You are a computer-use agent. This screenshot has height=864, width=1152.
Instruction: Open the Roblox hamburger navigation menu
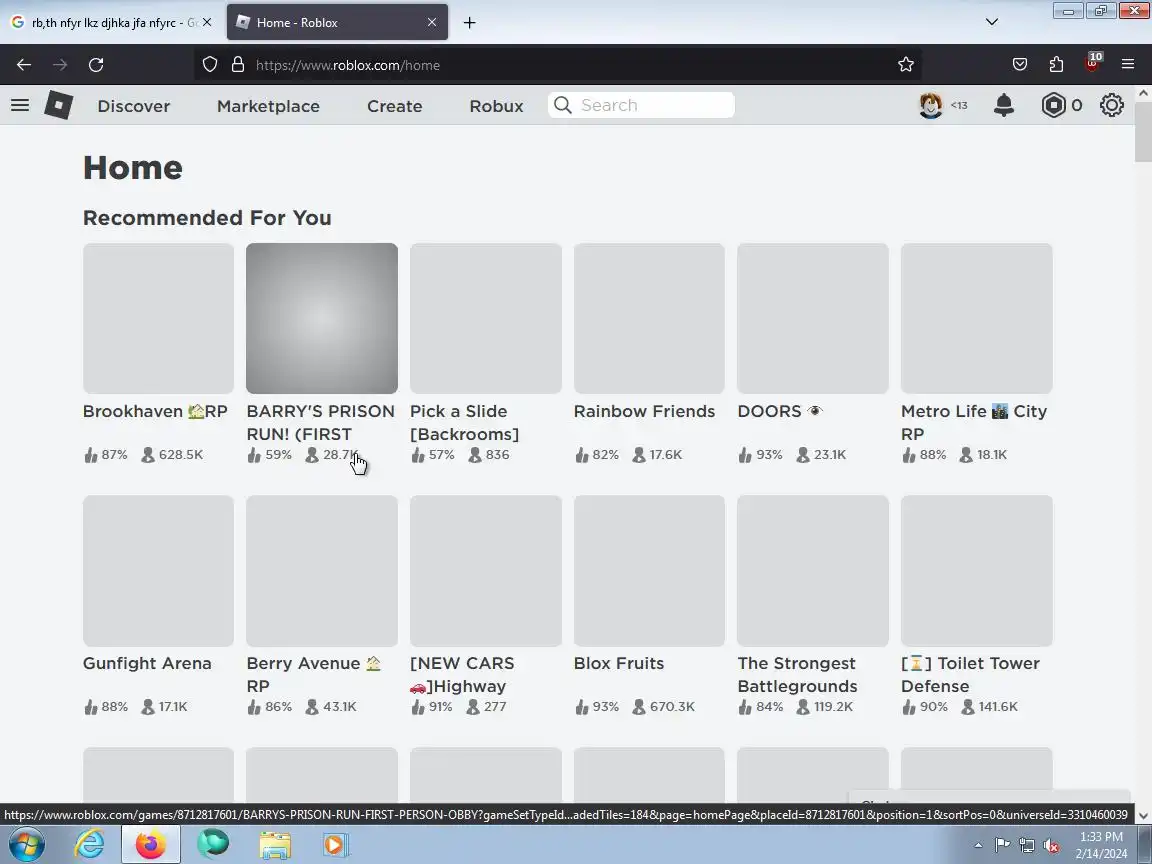pyautogui.click(x=20, y=105)
